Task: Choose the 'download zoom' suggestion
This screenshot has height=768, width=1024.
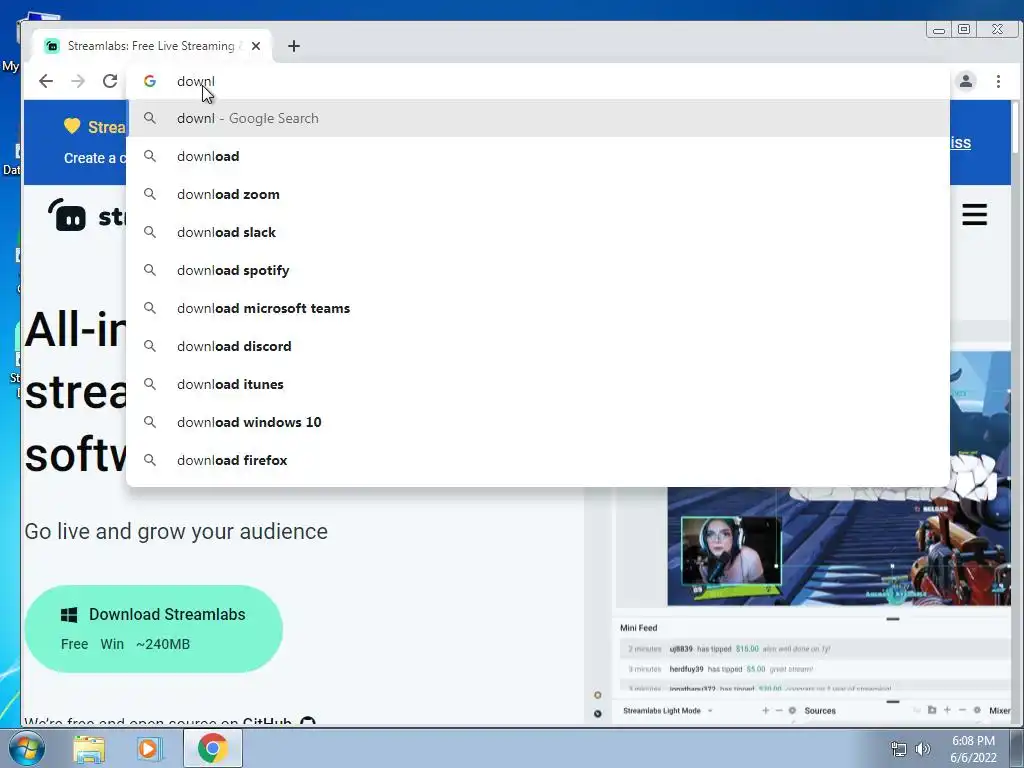Action: point(538,194)
